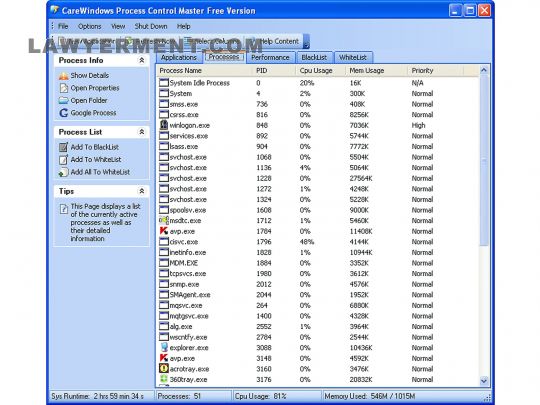The width and height of the screenshot is (540, 405).
Task: Open the Shut Down menu
Action: [x=150, y=26]
